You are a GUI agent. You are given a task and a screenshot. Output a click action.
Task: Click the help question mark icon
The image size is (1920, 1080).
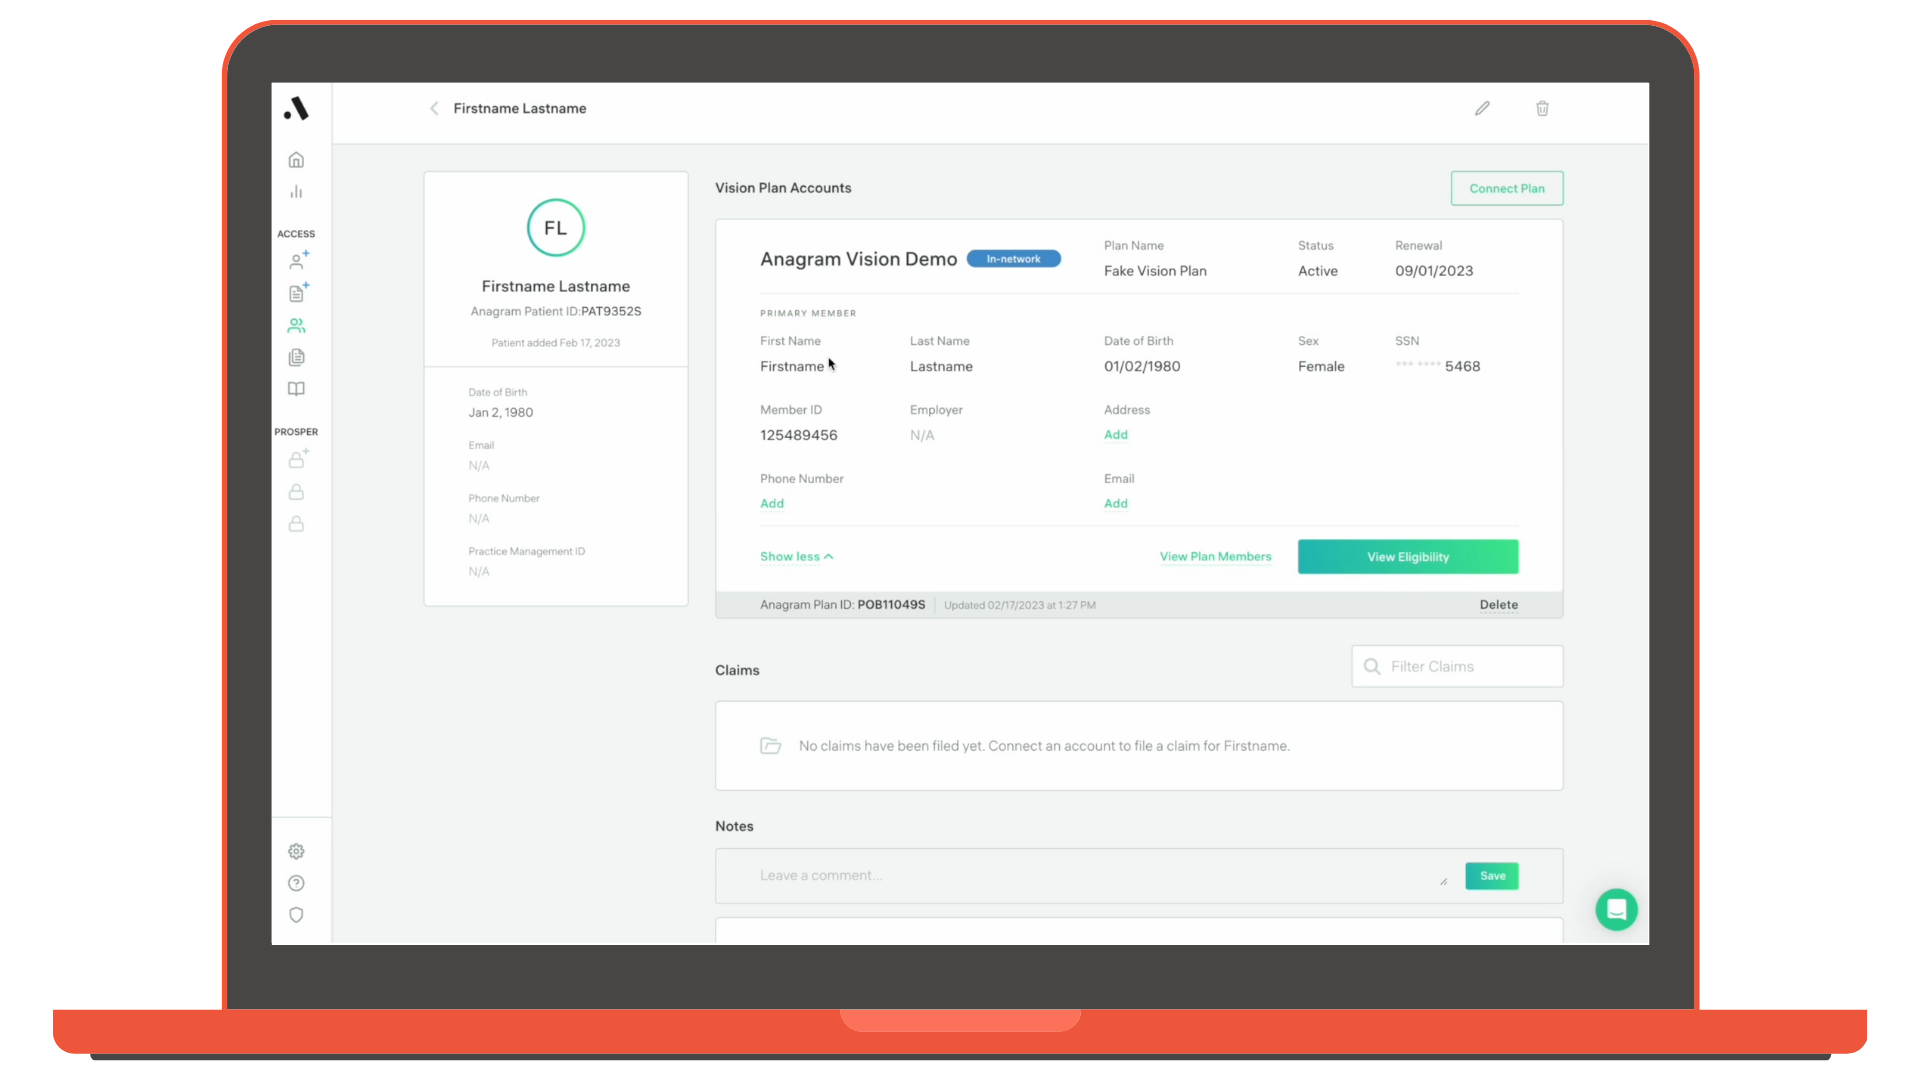click(x=296, y=883)
